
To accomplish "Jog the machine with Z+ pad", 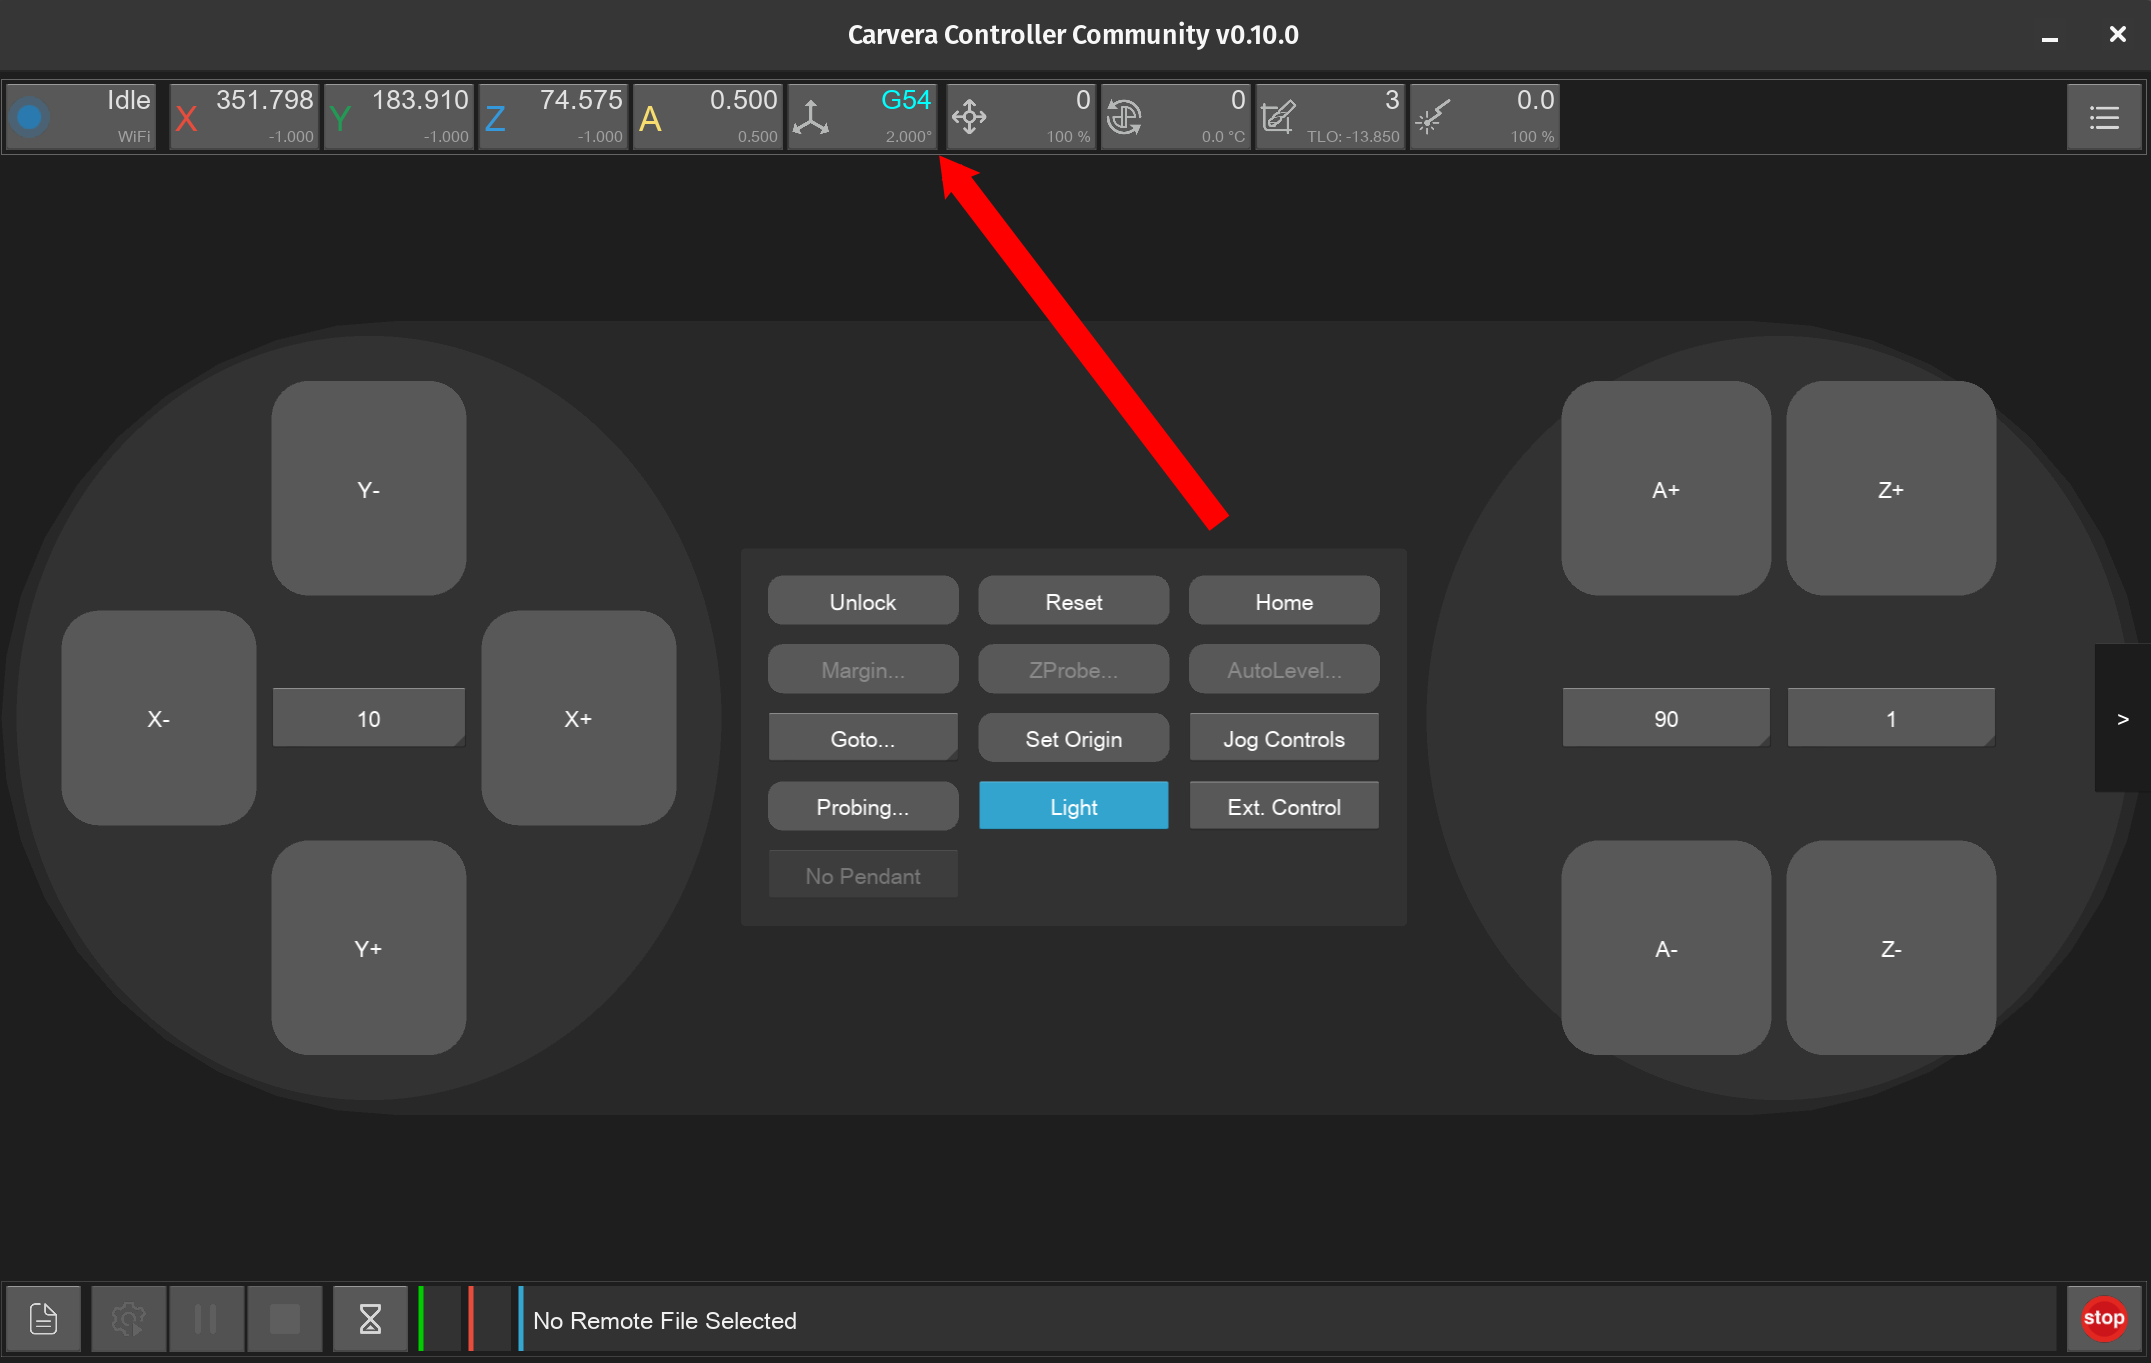I will point(1890,489).
